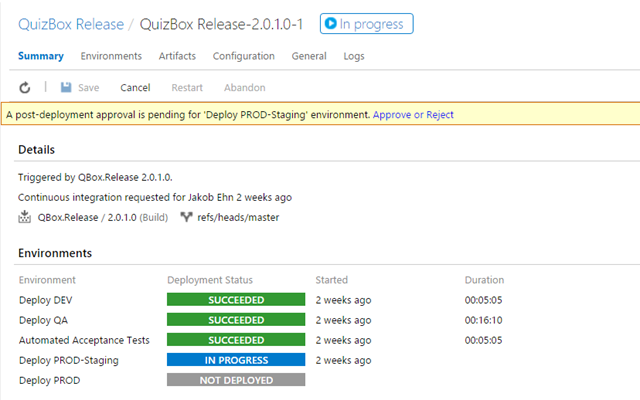
Task: View the Logs tab
Action: point(354,56)
